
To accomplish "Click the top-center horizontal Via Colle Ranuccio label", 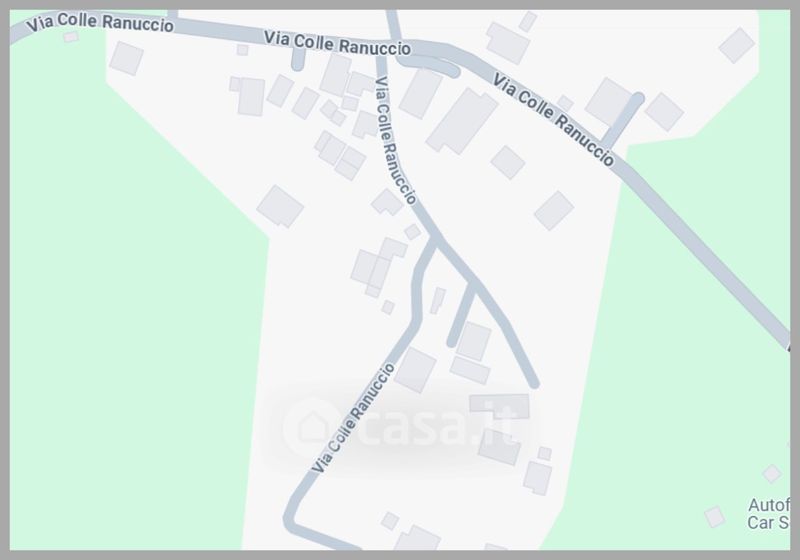I will coord(337,43).
